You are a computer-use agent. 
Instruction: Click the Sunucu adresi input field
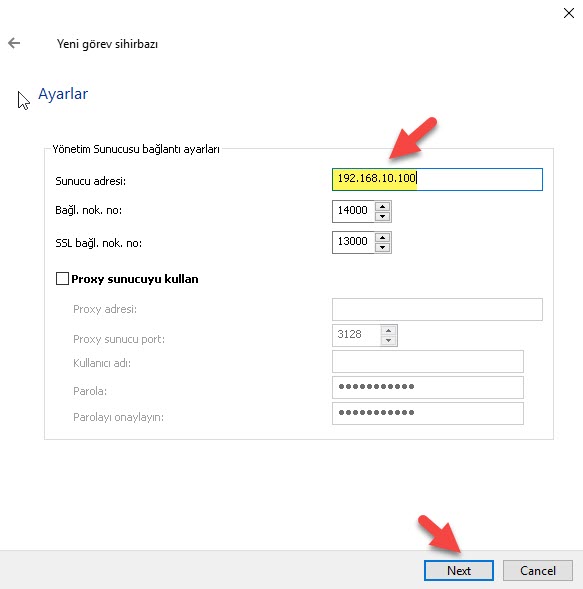tap(437, 179)
